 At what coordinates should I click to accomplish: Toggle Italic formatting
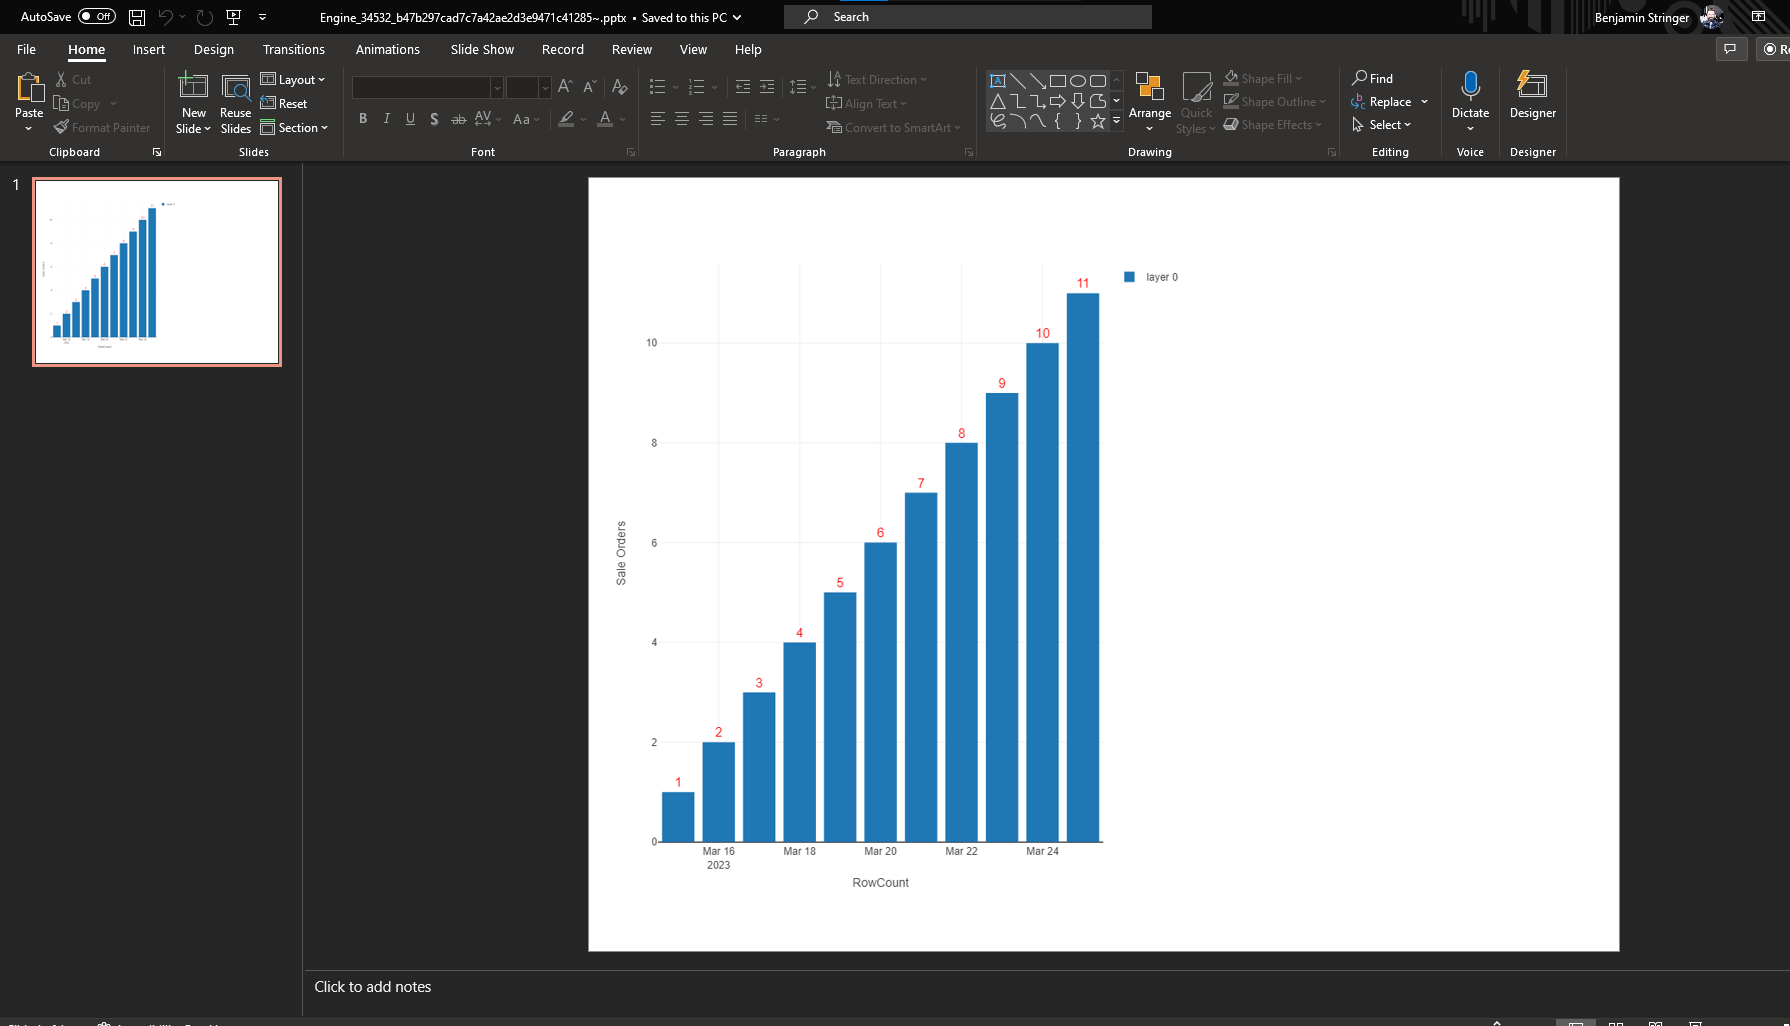coord(387,119)
